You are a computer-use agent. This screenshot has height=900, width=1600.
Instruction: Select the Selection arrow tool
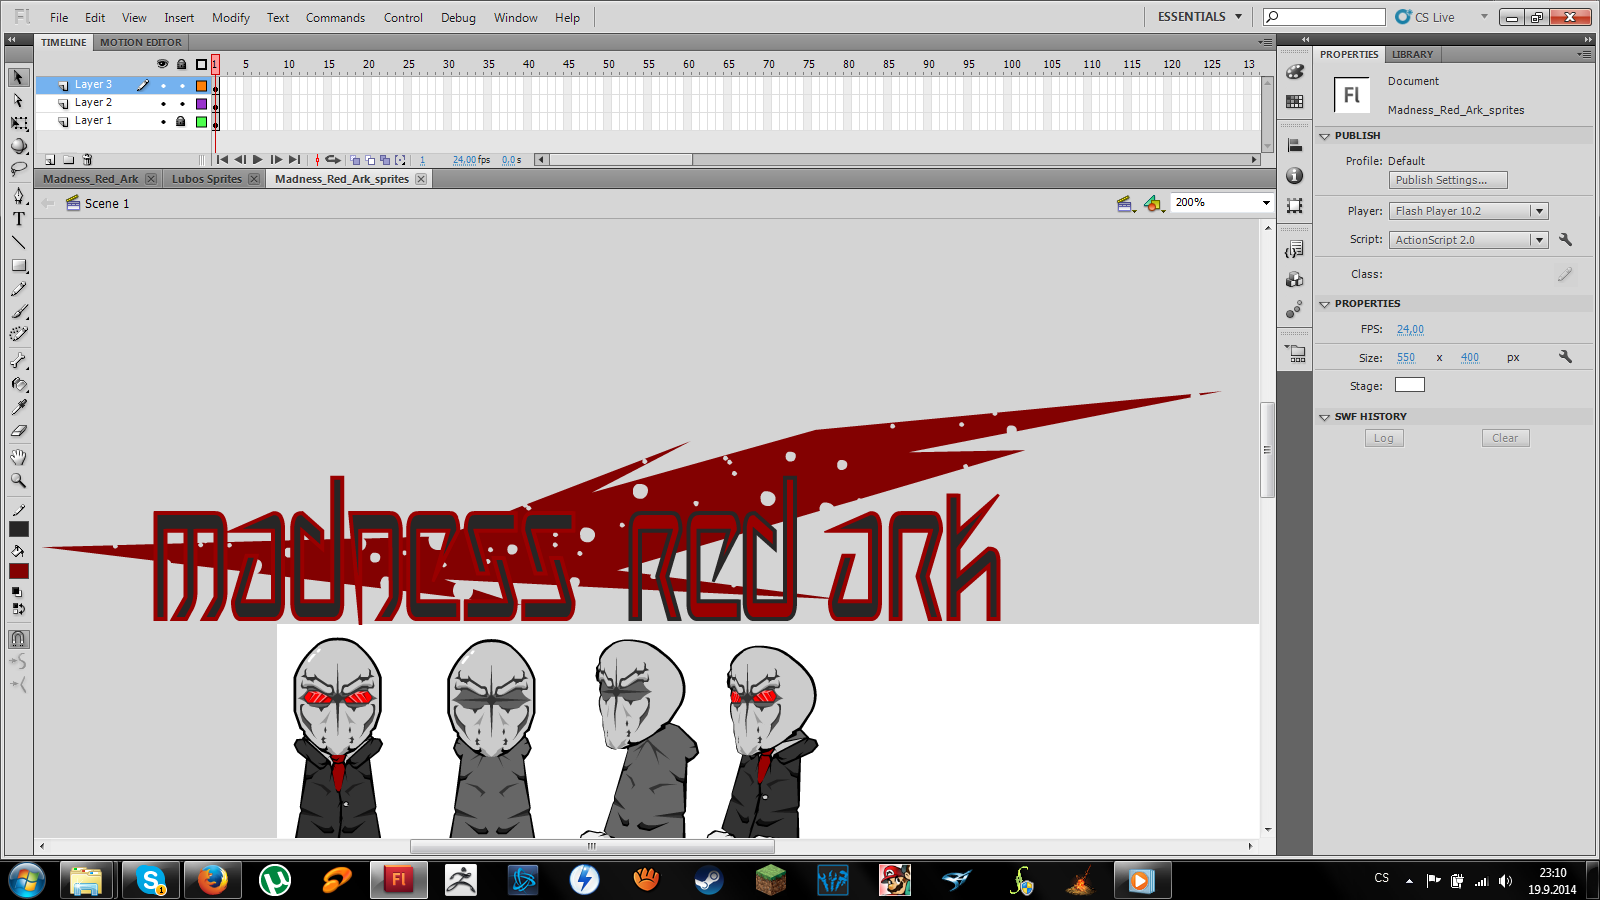(18, 78)
